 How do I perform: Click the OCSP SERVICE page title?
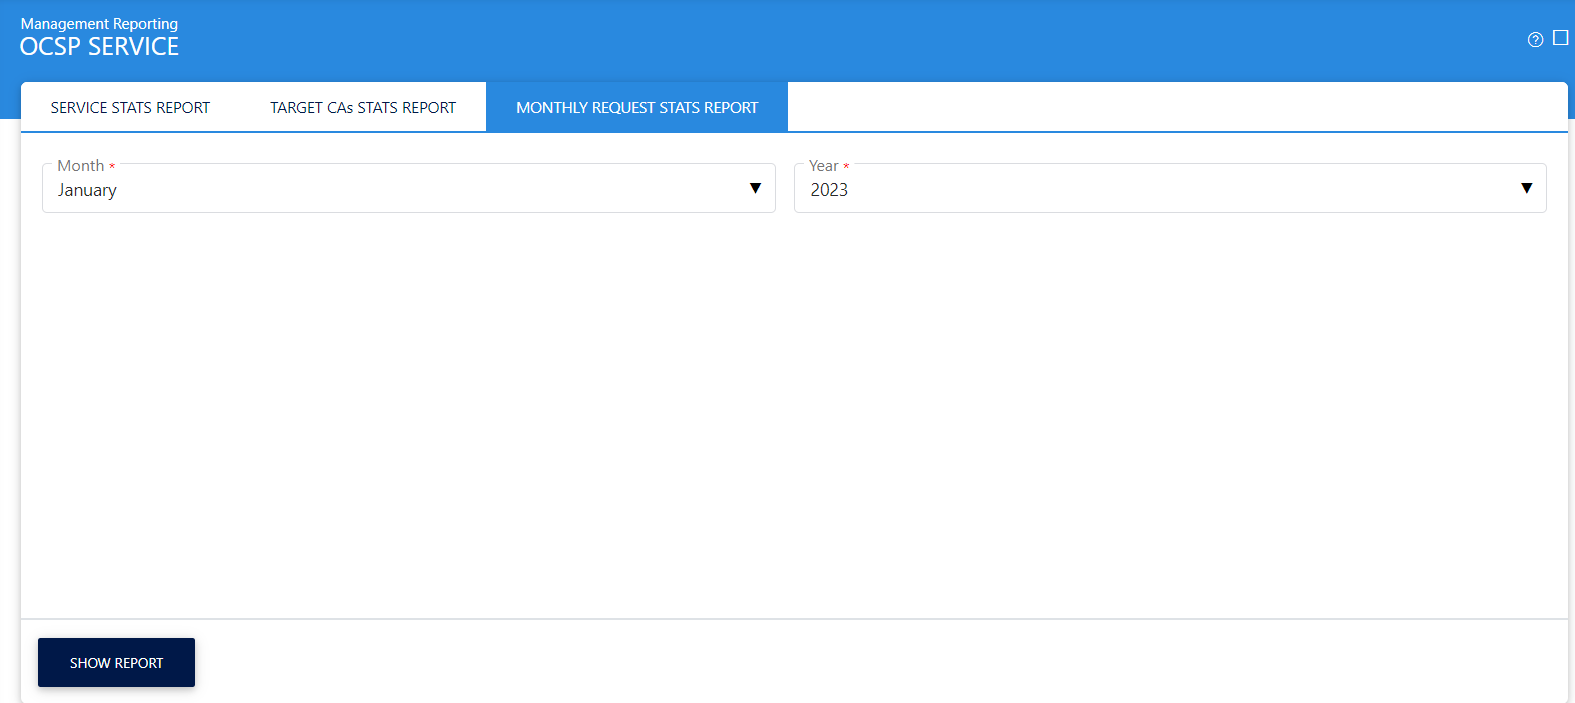[x=99, y=47]
